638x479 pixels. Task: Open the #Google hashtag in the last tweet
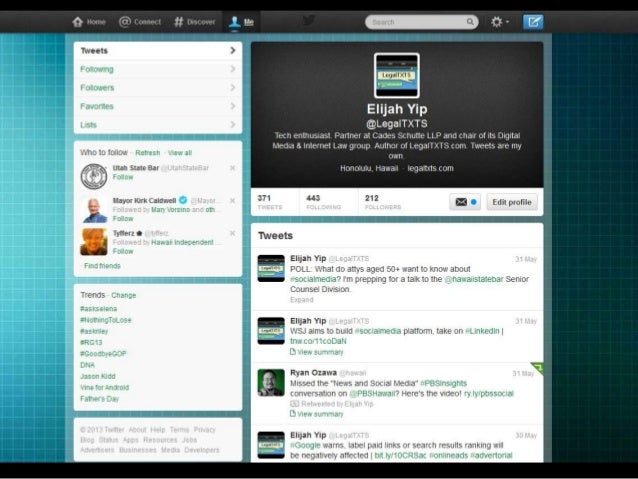click(305, 445)
